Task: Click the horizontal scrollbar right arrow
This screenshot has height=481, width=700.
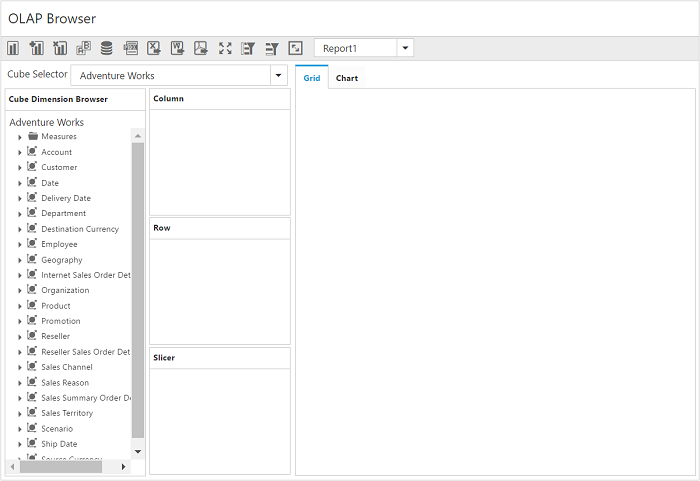Action: [124, 467]
